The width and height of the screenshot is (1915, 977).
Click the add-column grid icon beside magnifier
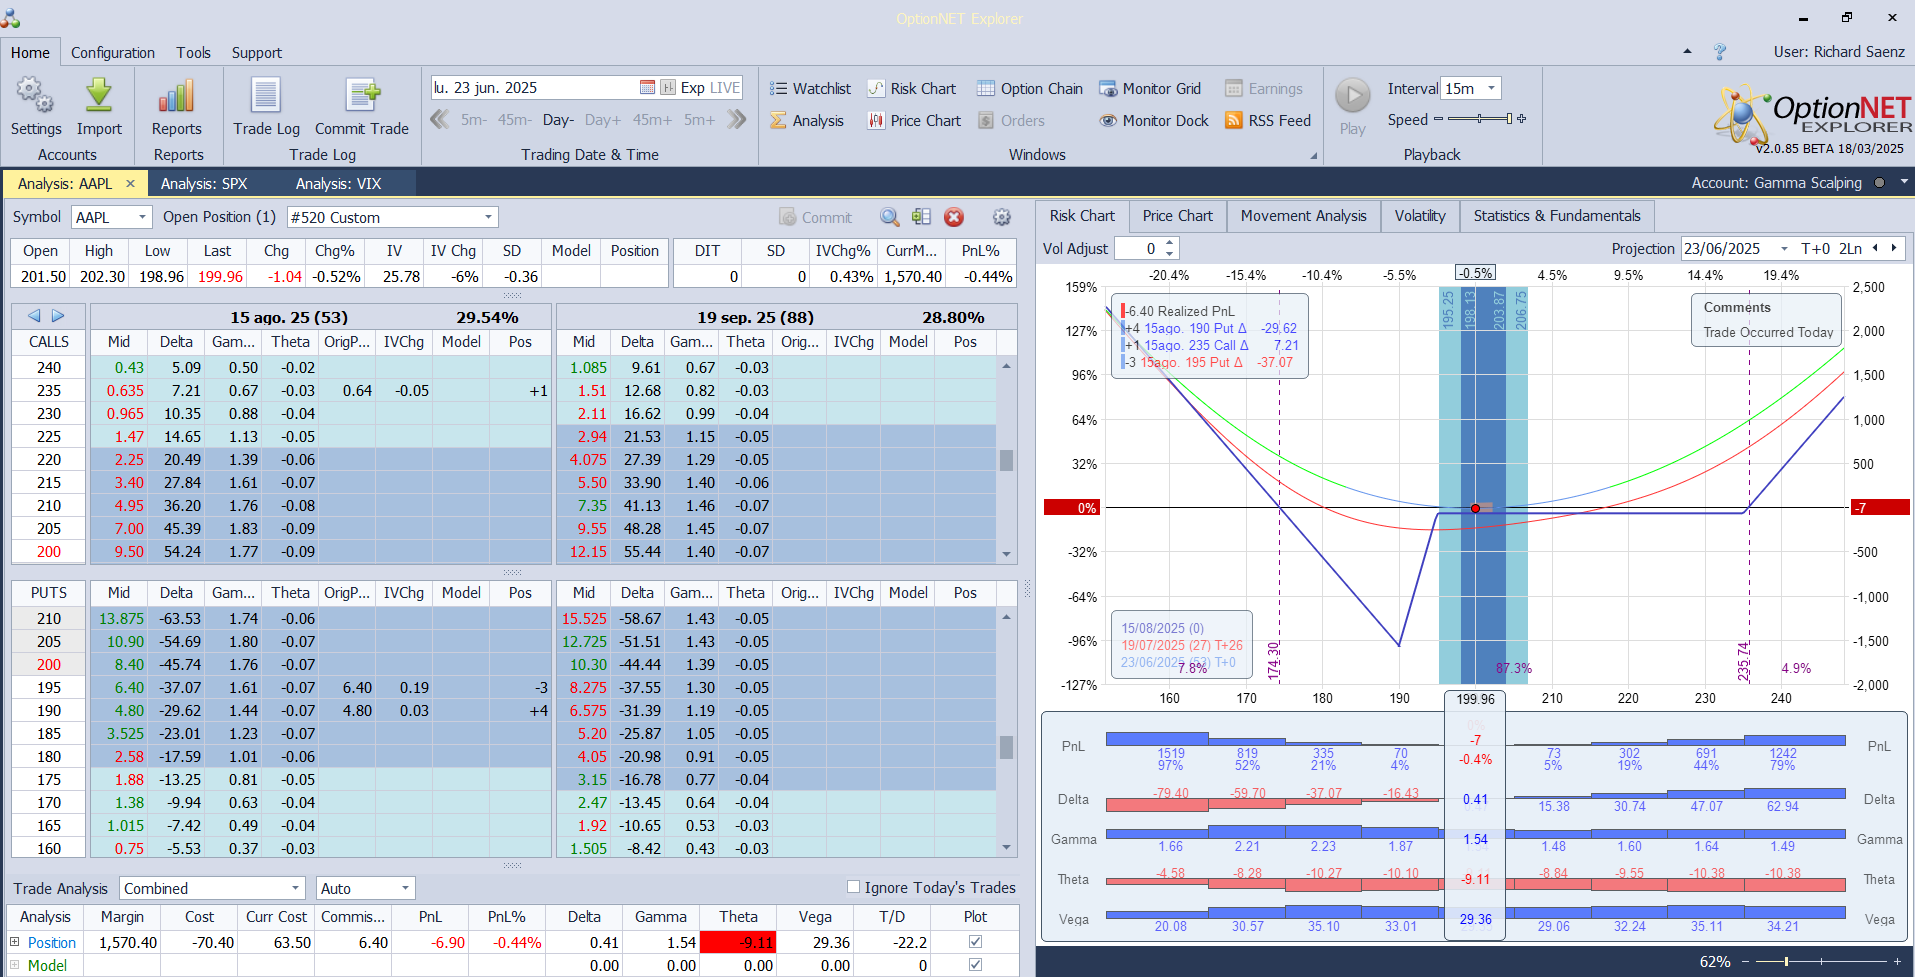click(x=921, y=217)
